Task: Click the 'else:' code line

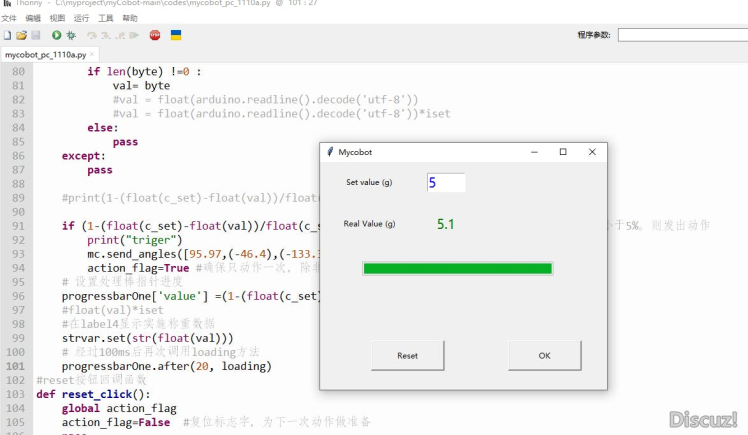Action: pyautogui.click(x=103, y=128)
